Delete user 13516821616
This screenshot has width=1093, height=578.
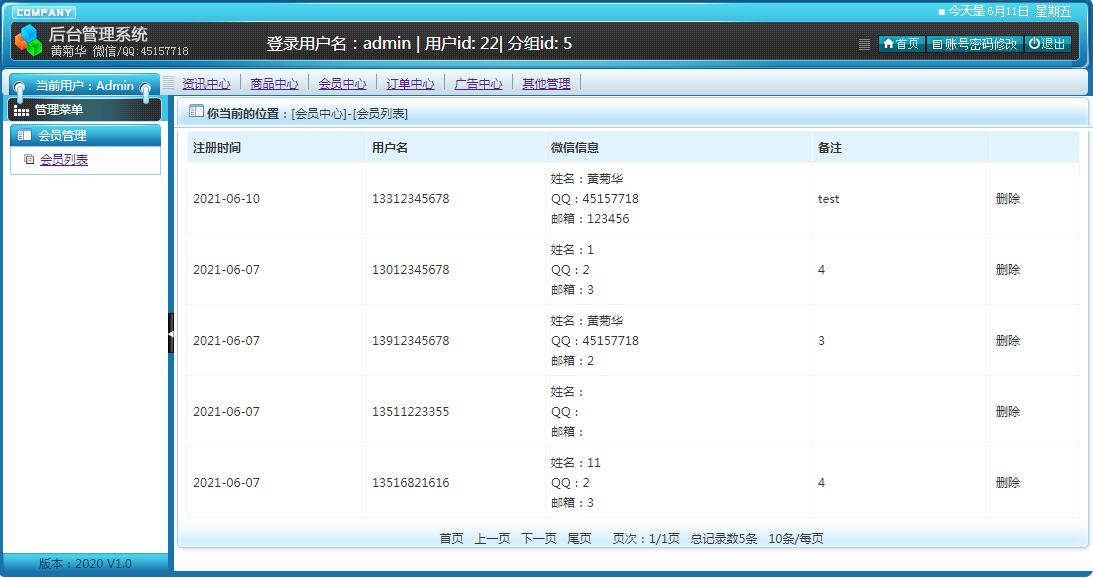pyautogui.click(x=1008, y=482)
